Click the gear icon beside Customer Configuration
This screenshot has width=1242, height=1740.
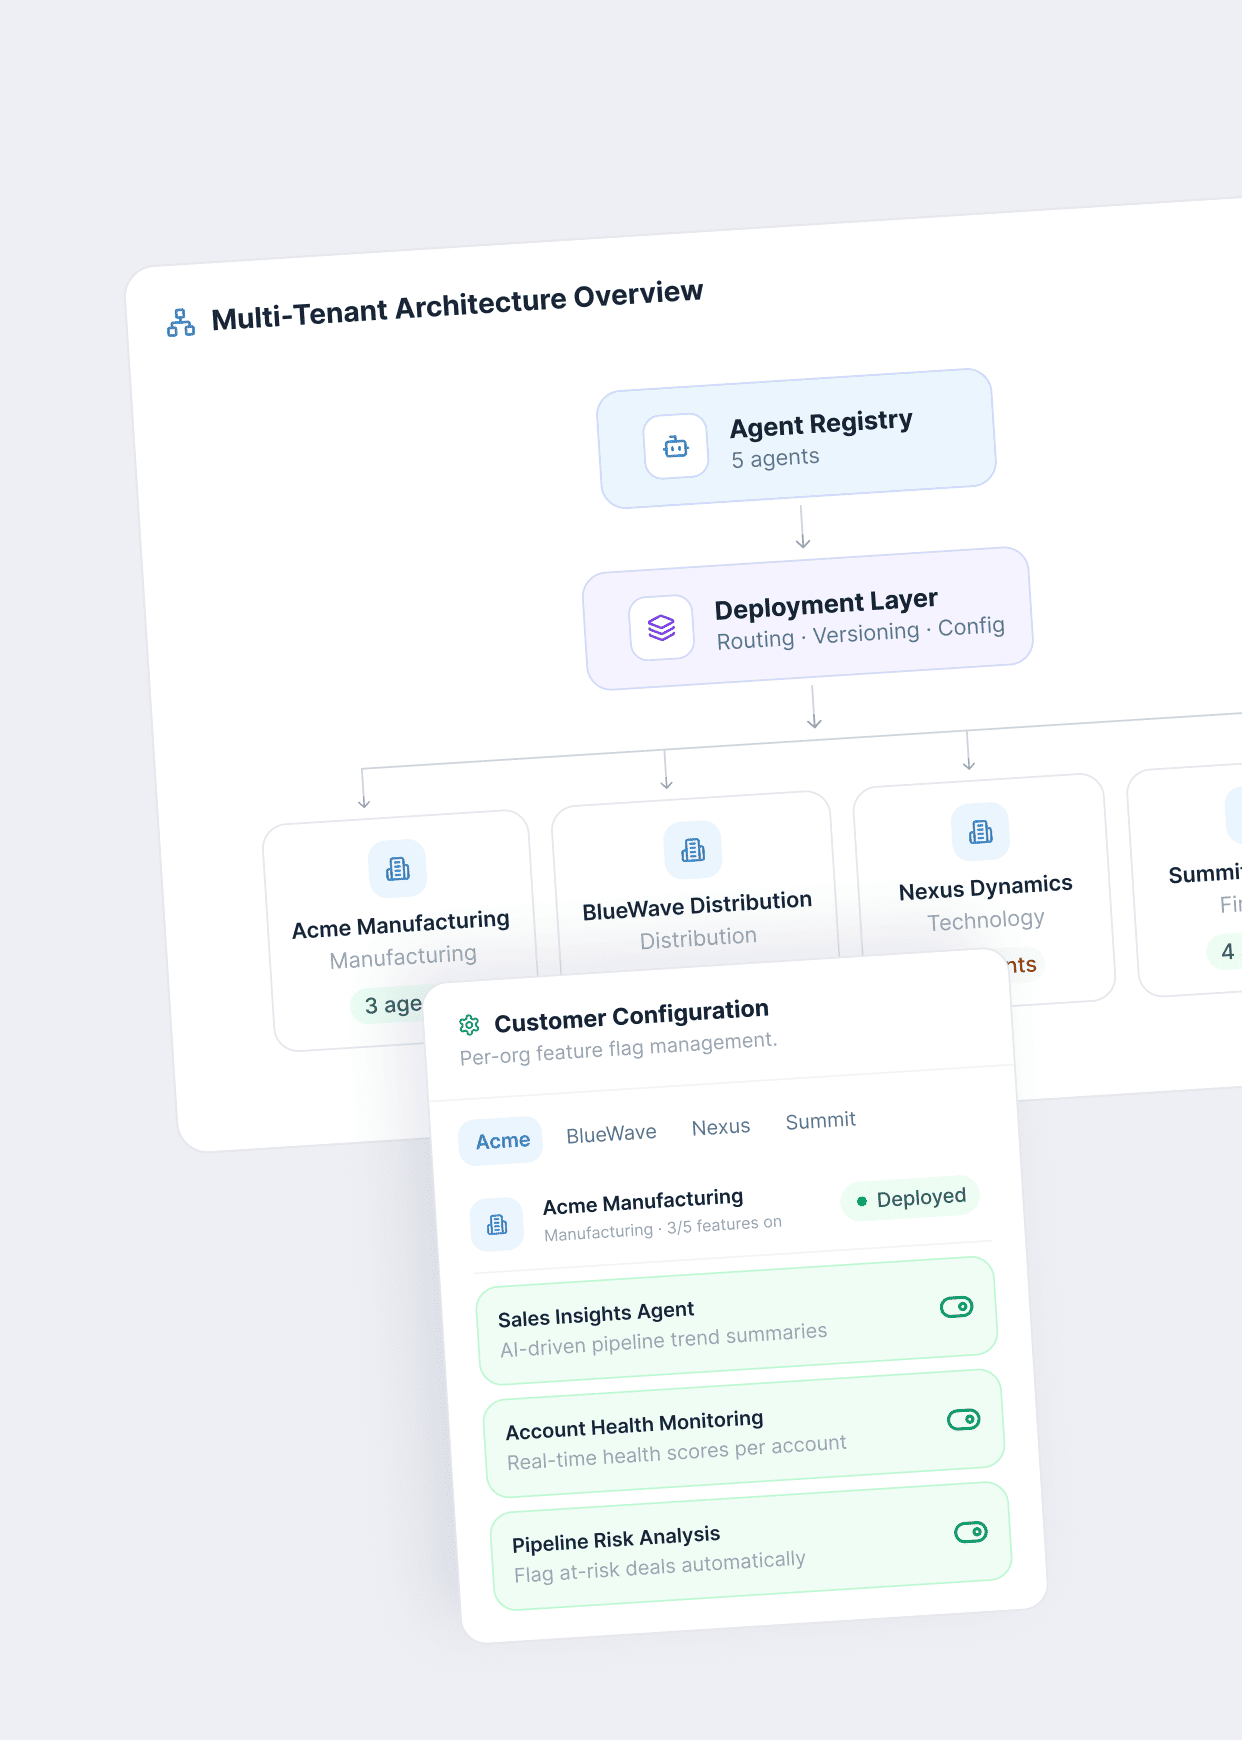pos(469,1025)
